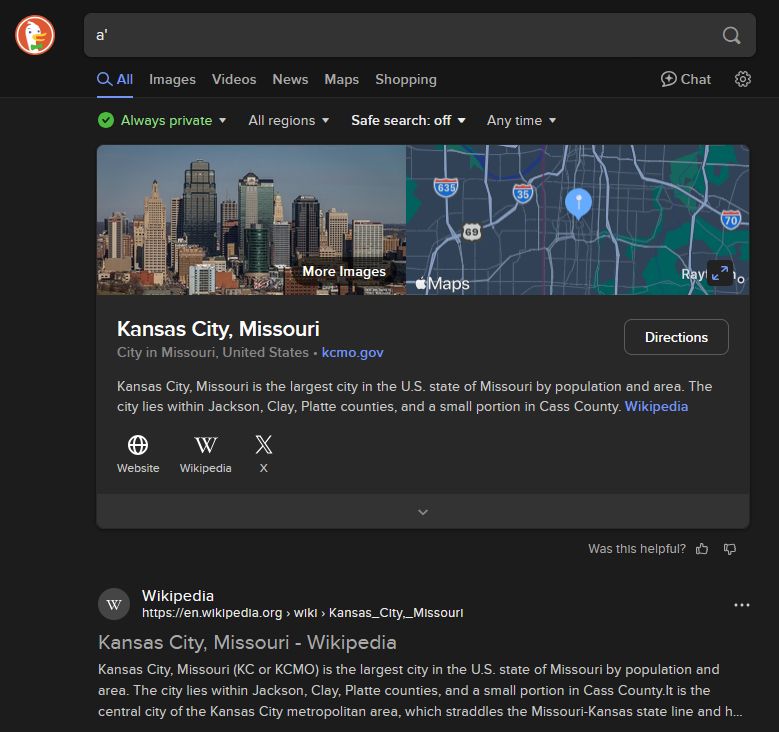This screenshot has height=732, width=779.
Task: Open the Any time filter dropdown
Action: pos(521,120)
